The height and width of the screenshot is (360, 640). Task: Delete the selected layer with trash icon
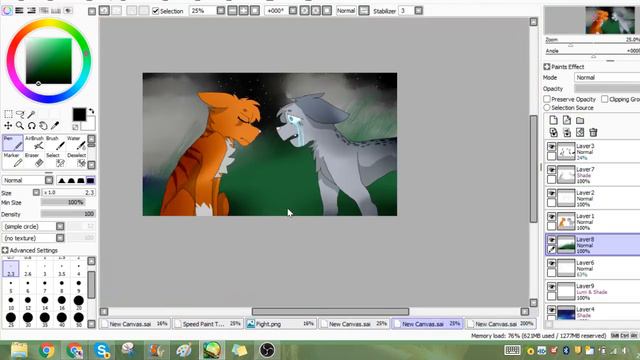click(x=593, y=132)
